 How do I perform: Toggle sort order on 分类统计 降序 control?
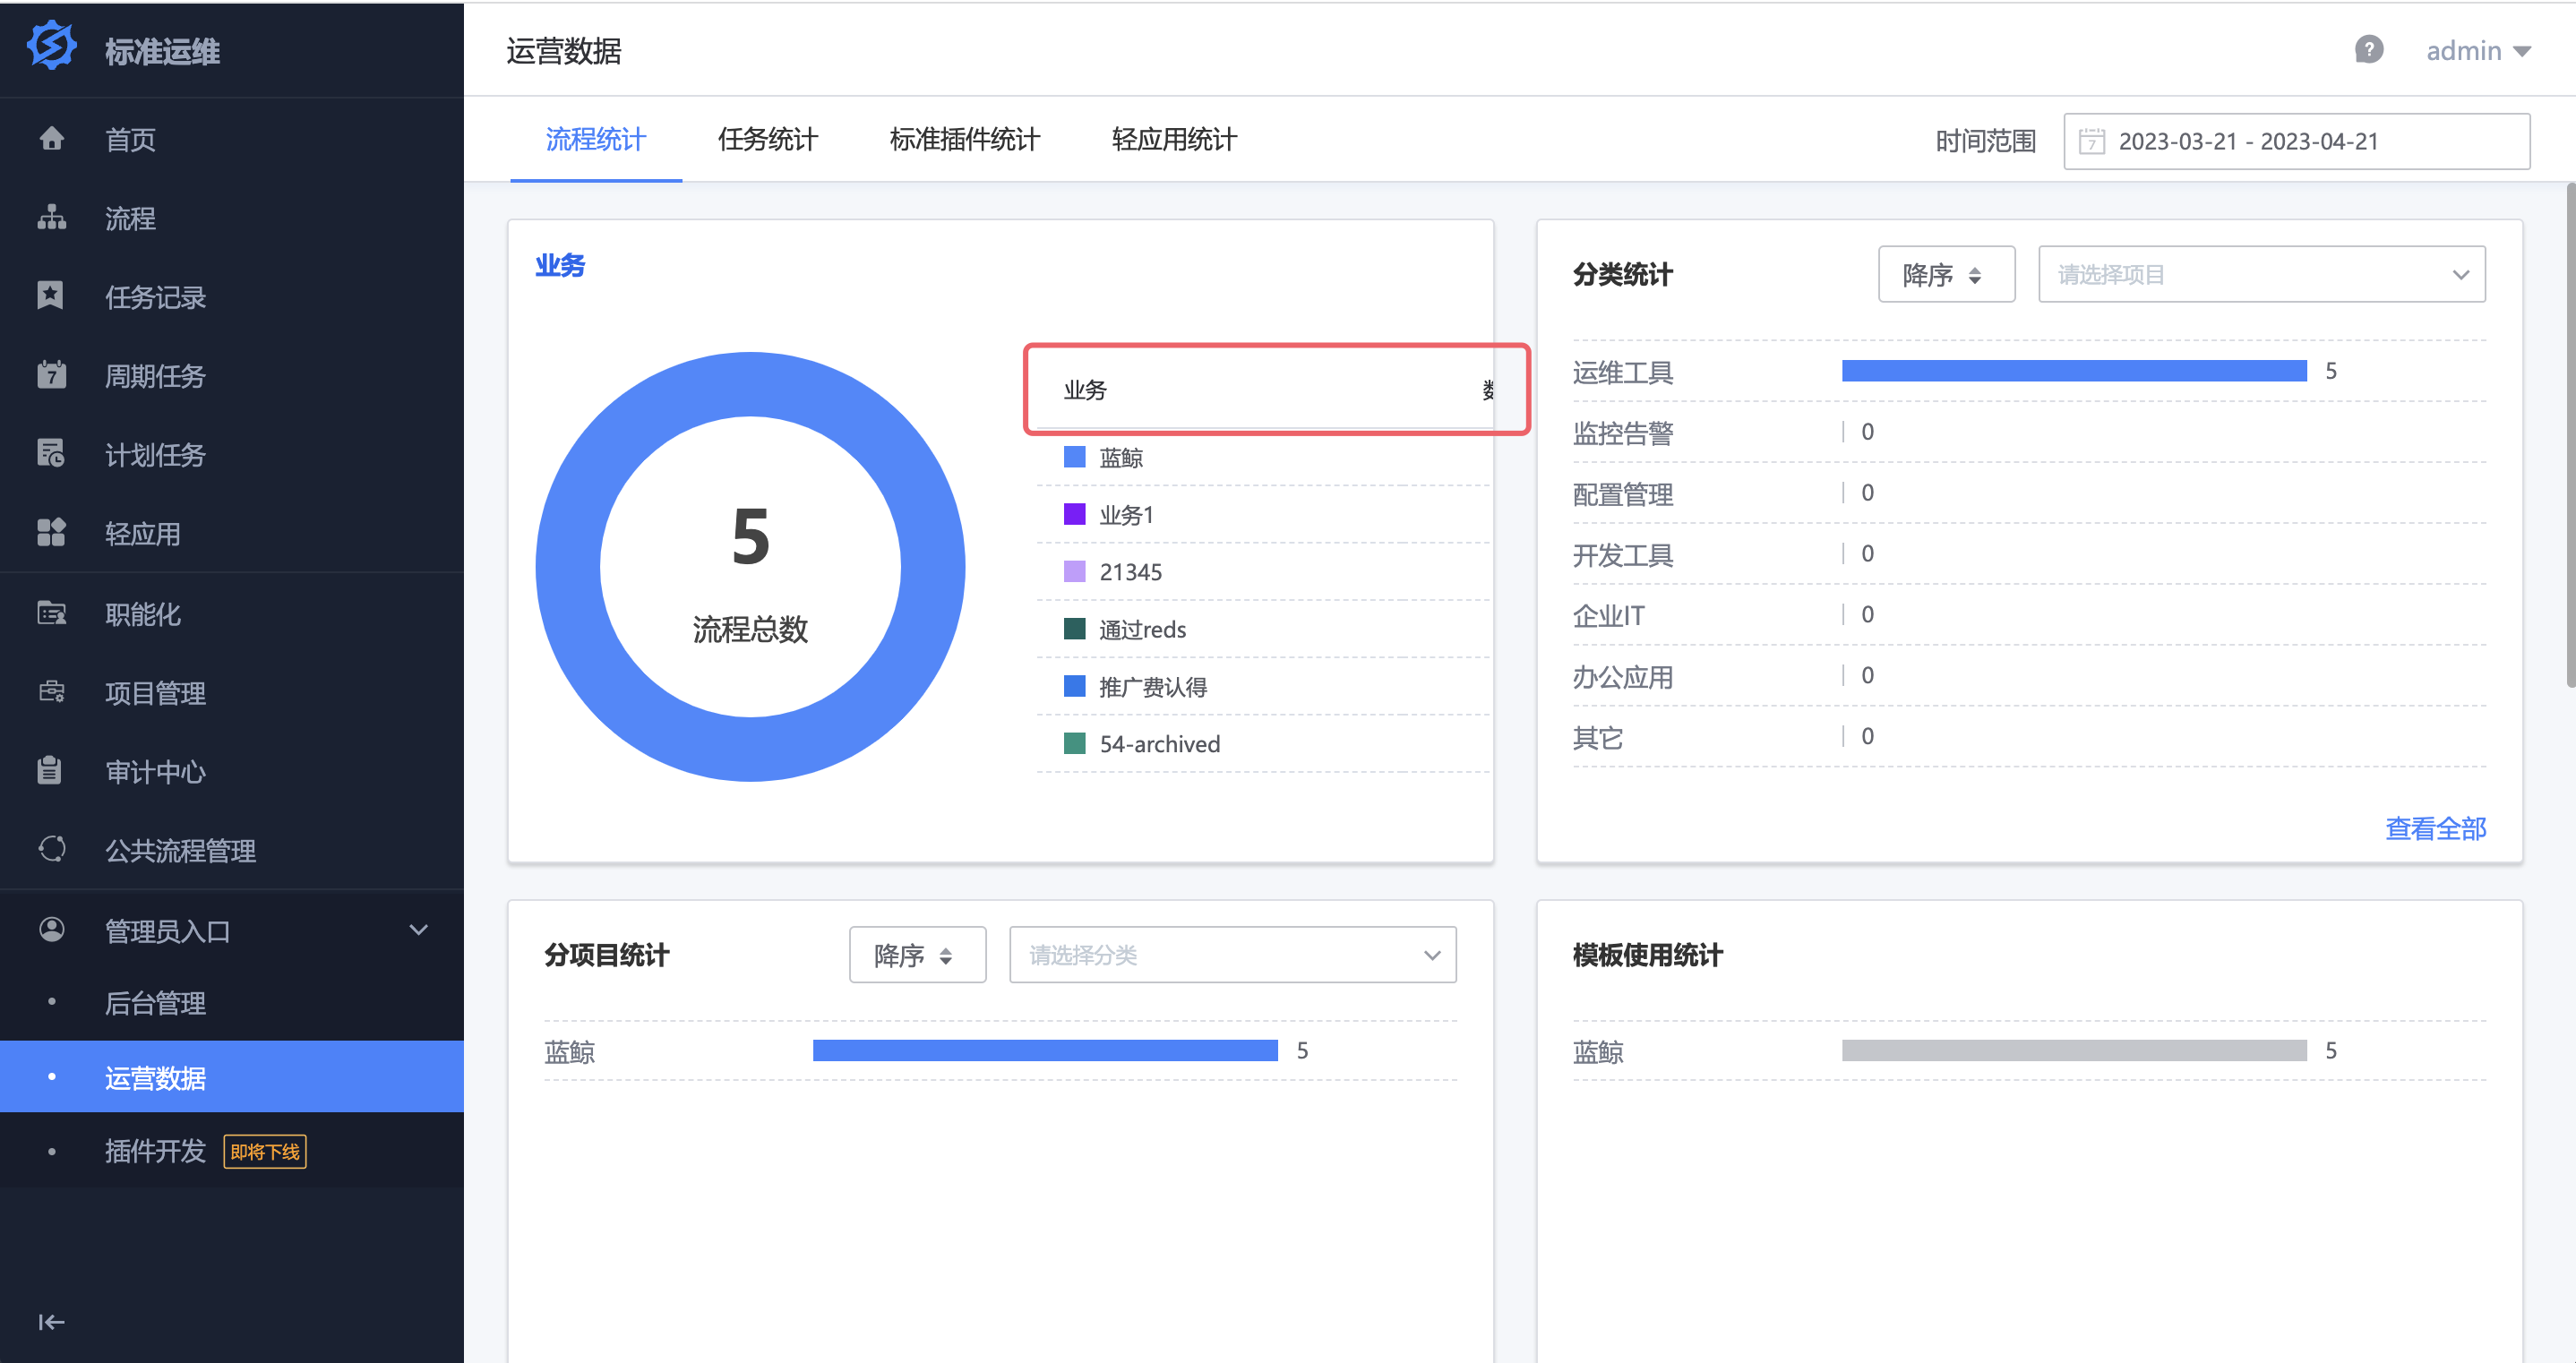[1944, 273]
